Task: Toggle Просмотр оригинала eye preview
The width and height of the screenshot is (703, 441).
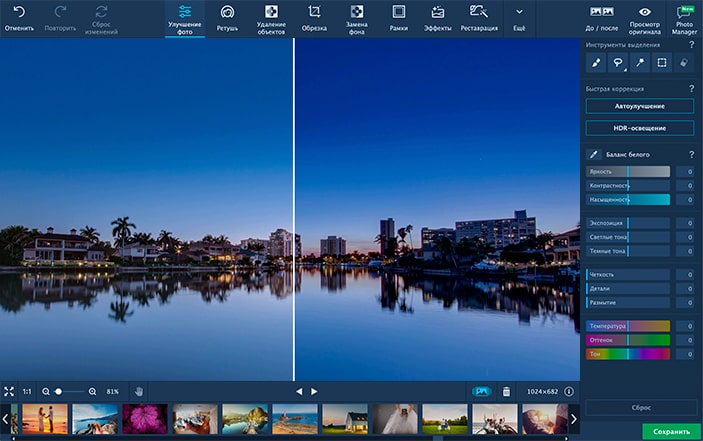Action: [645, 17]
